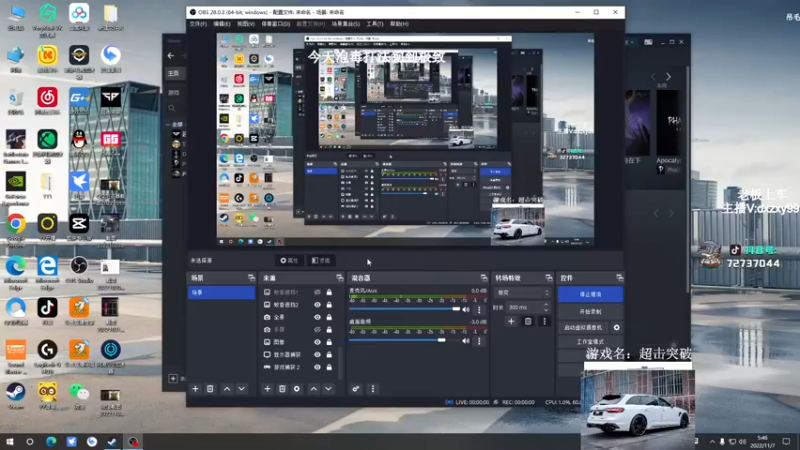Open three-dot transition properties menu in 转场特效
Image resolution: width=800 pixels, height=450 pixels.
tap(544, 321)
